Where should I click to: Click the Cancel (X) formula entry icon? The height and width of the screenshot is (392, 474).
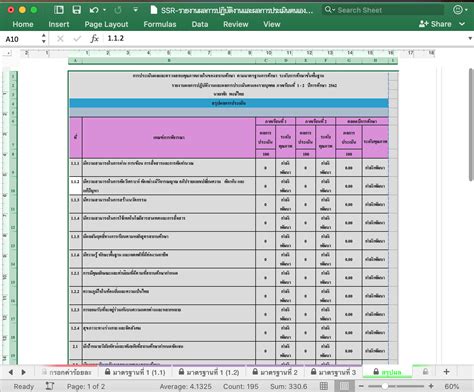pos(60,39)
